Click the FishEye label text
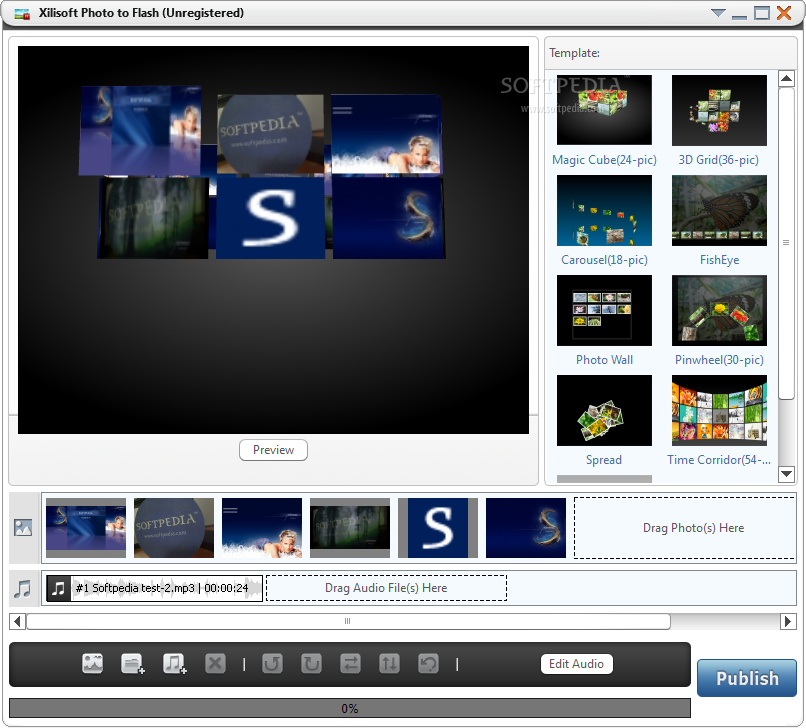 pos(720,260)
